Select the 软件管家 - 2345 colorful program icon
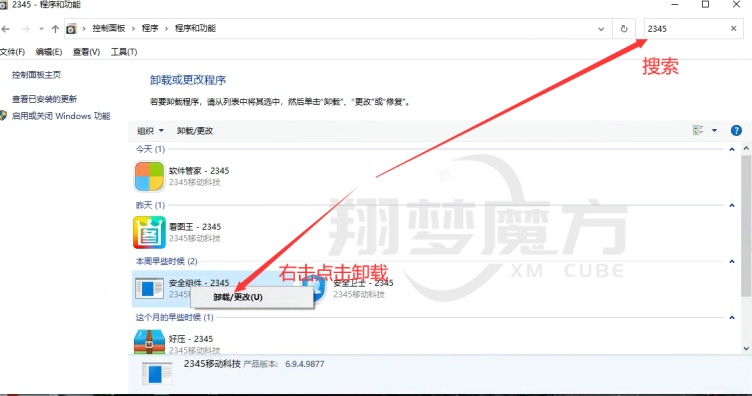Viewport: 752px width, 396px height. point(149,176)
